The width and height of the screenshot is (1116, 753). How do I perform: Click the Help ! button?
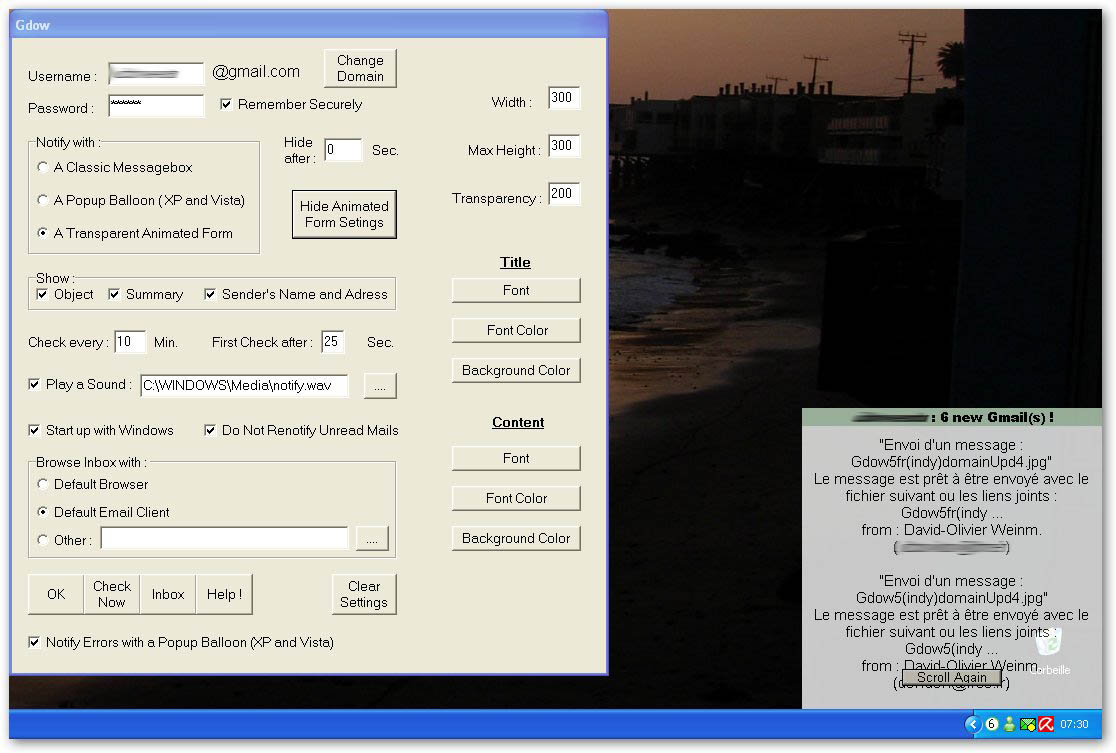point(224,594)
